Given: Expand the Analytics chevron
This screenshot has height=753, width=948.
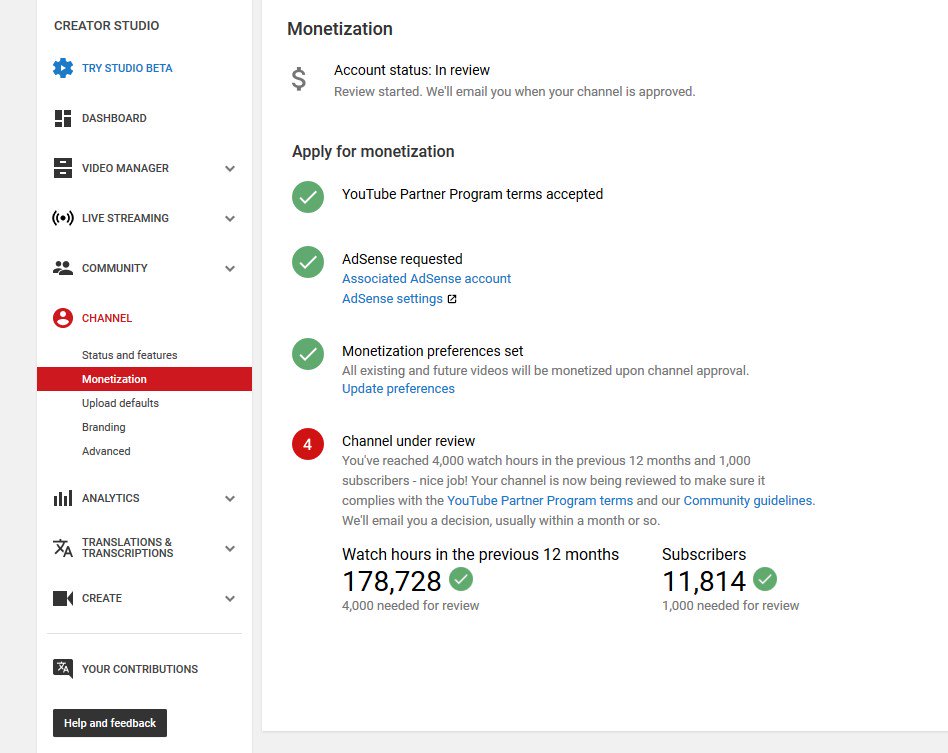Looking at the screenshot, I should tap(230, 499).
